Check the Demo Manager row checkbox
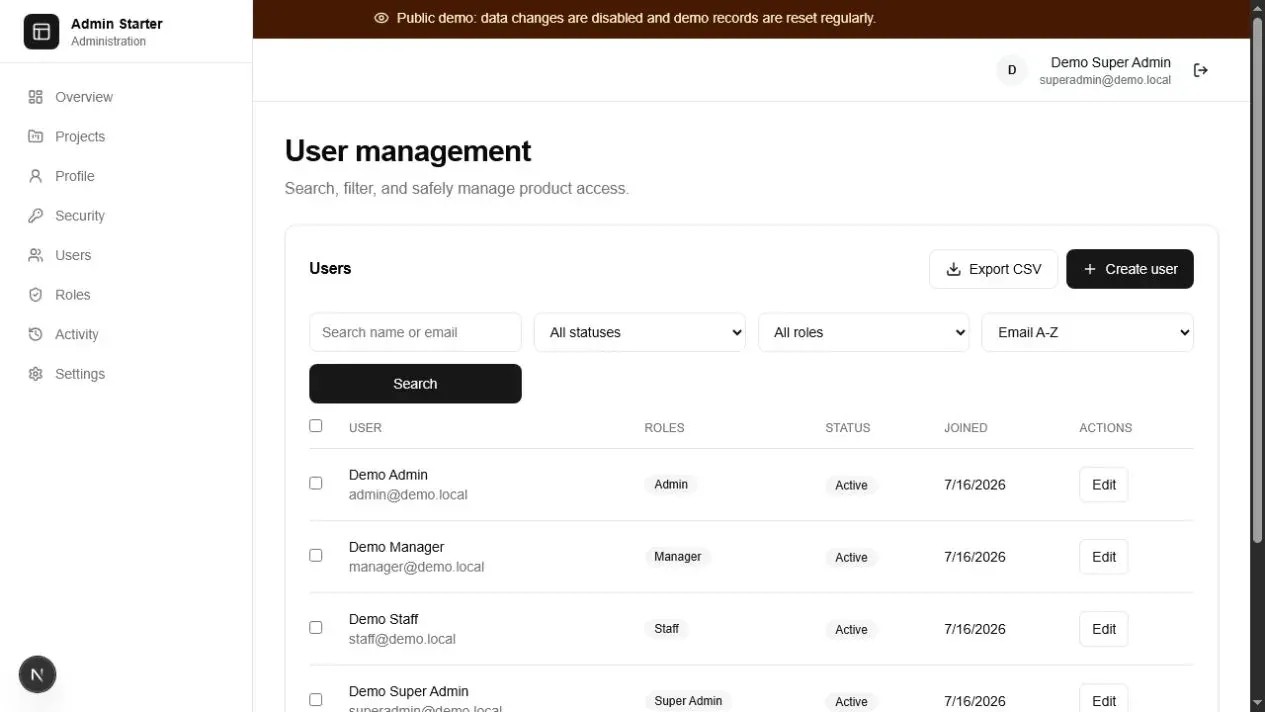The width and height of the screenshot is (1265, 712). [316, 555]
